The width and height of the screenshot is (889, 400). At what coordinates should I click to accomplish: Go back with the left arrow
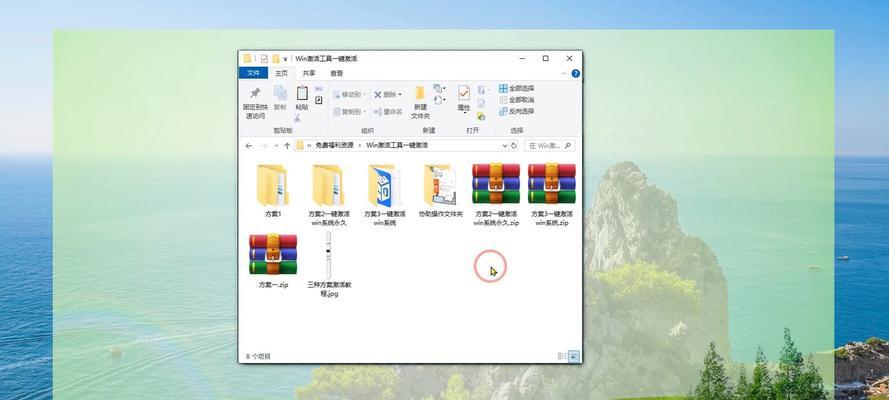(248, 146)
